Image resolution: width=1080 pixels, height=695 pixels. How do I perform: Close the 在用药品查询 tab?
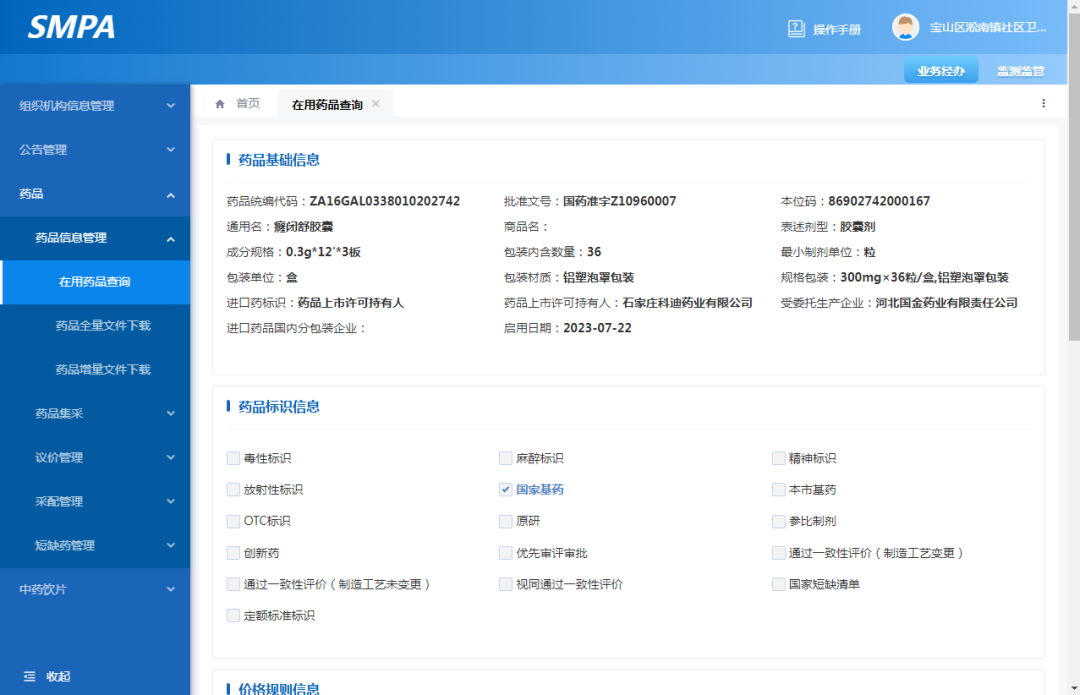[x=375, y=102]
